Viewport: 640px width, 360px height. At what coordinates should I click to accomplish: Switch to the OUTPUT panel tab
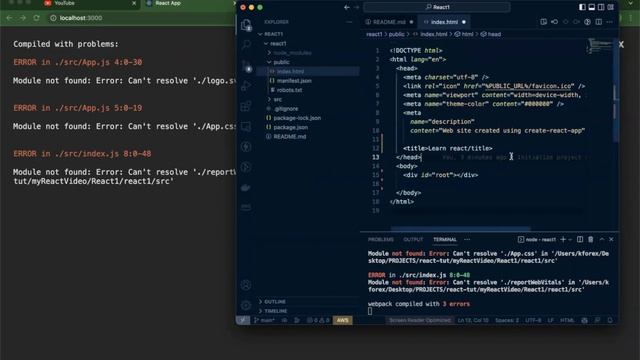[413, 240]
